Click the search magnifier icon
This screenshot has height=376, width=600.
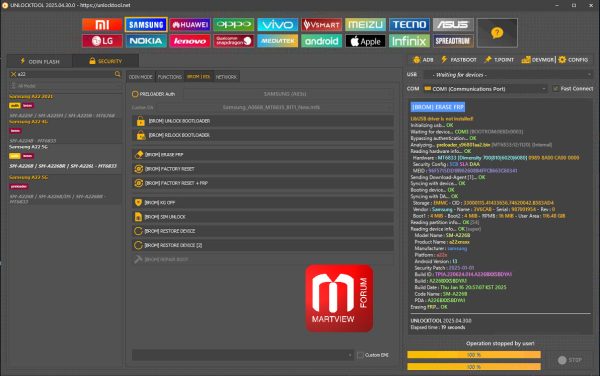click(x=117, y=74)
